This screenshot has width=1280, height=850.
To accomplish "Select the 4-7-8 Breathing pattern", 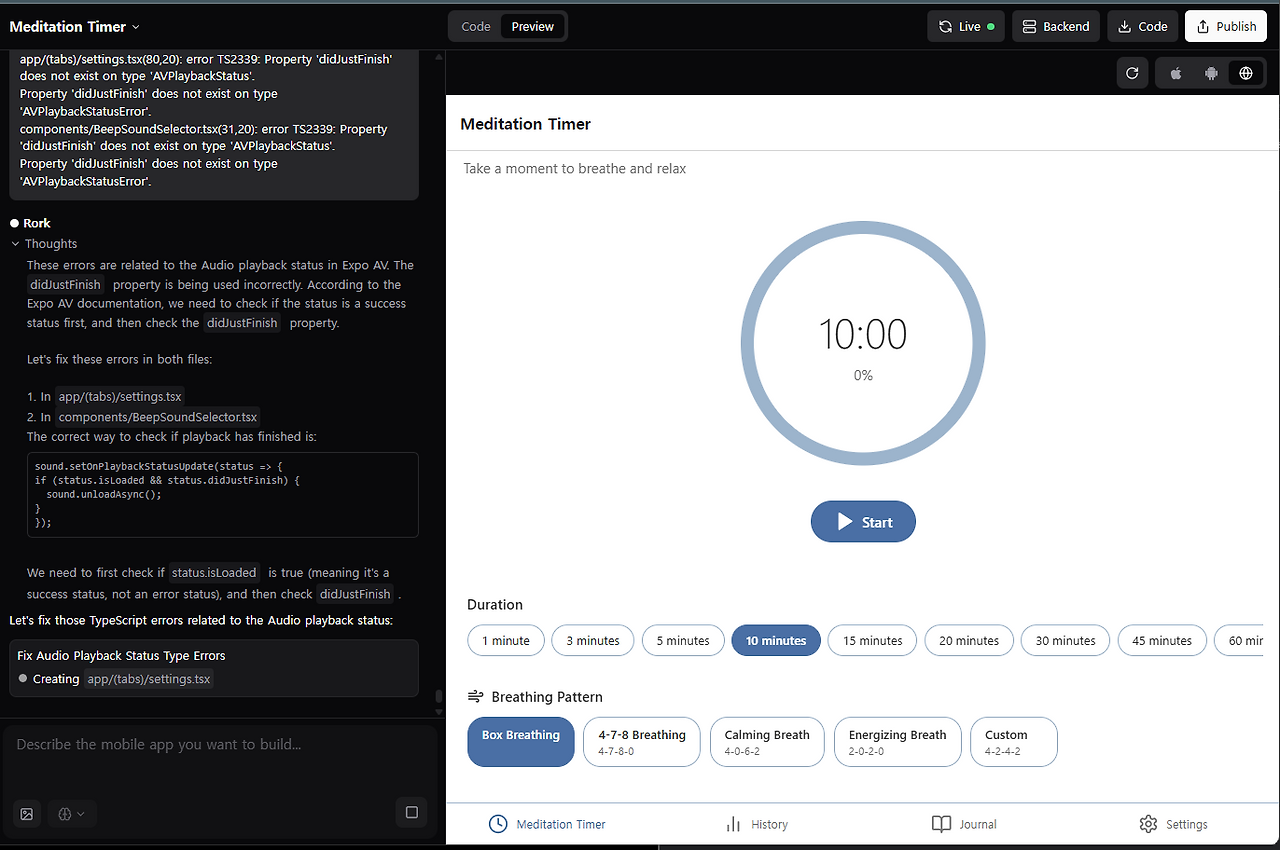I will pyautogui.click(x=642, y=742).
